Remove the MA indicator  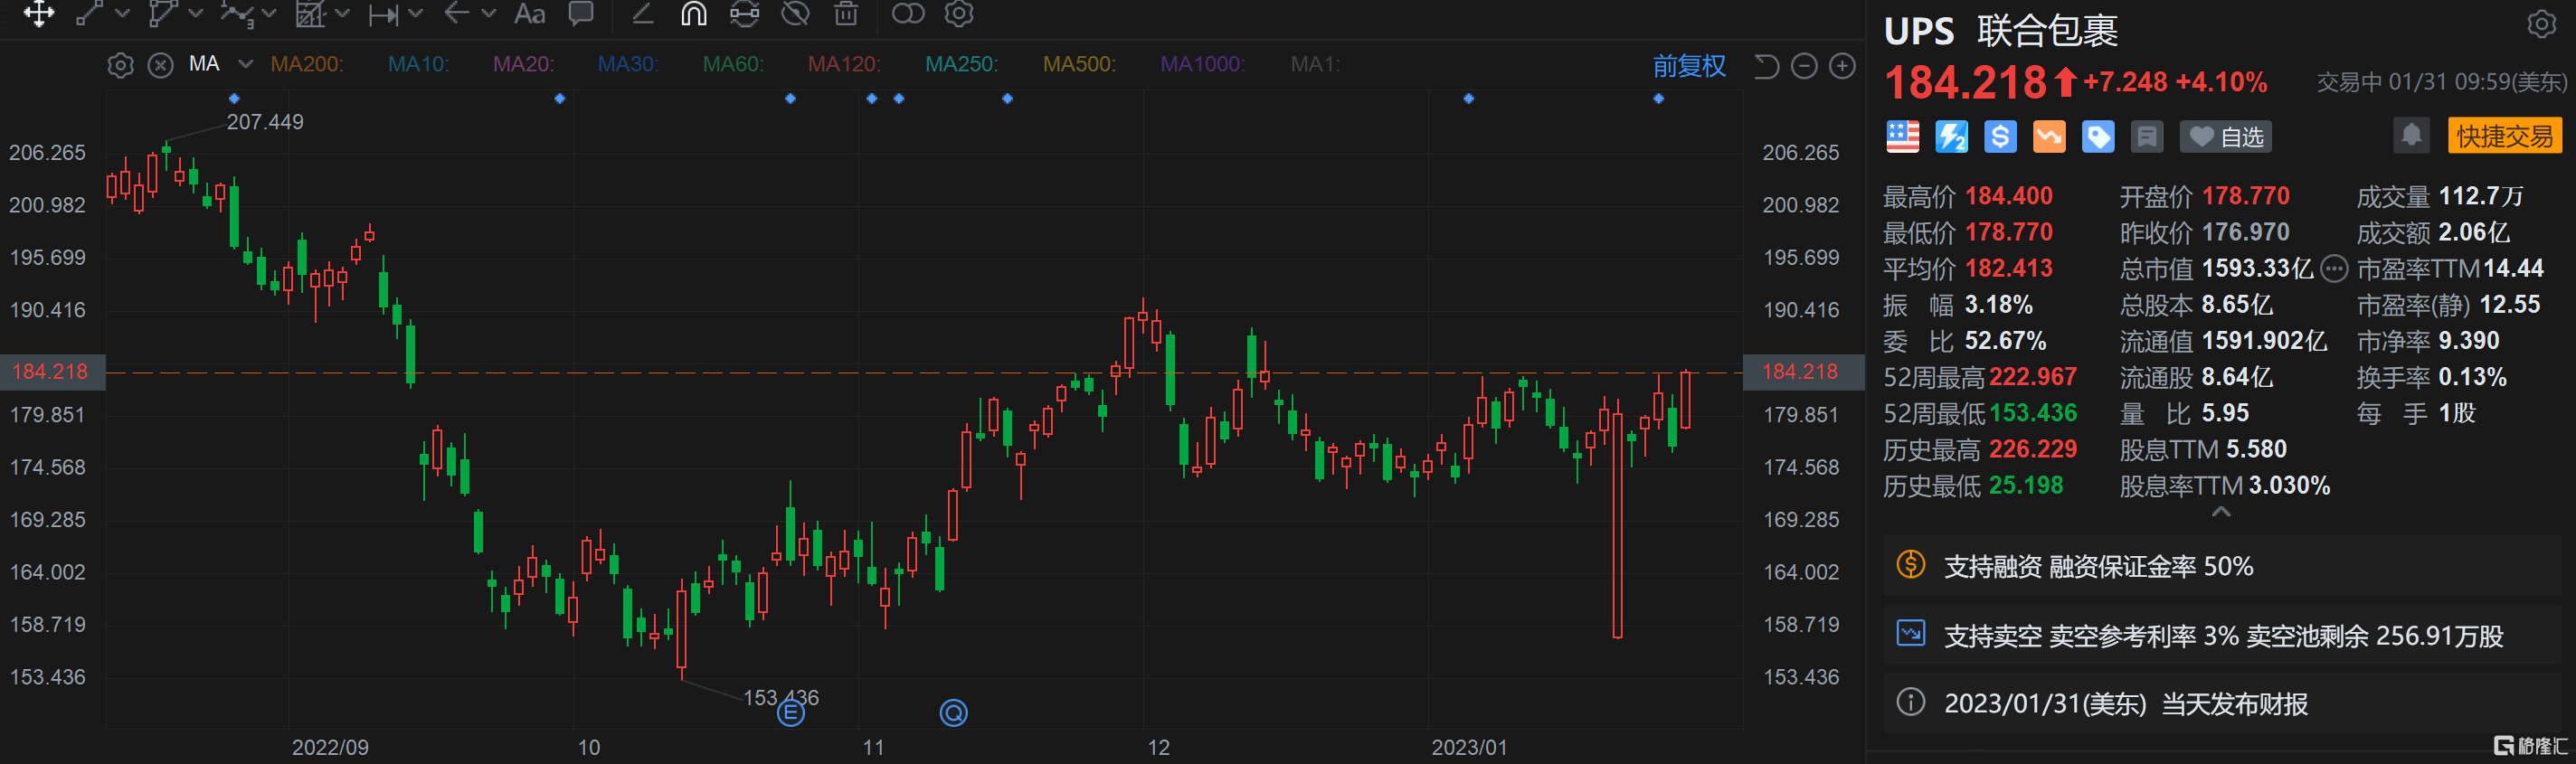coord(160,66)
